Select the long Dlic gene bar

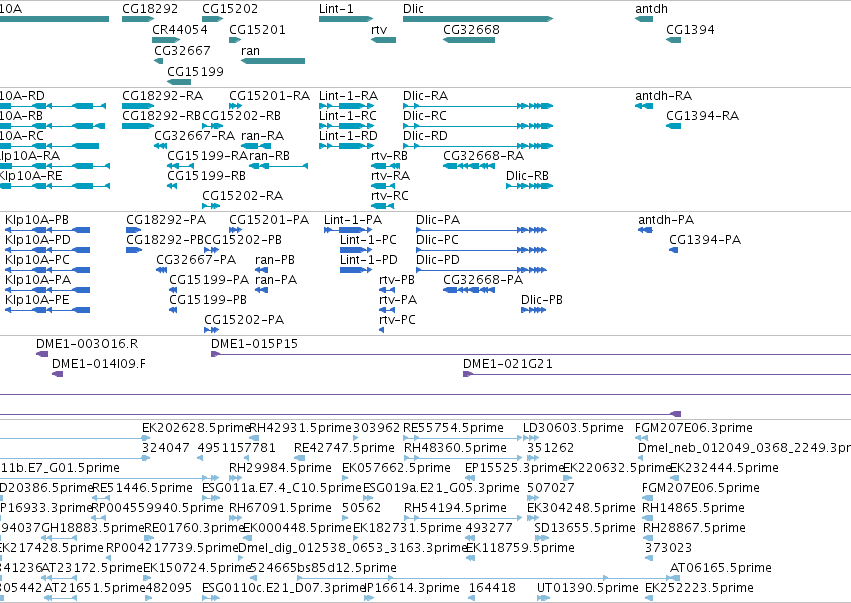(x=478, y=19)
